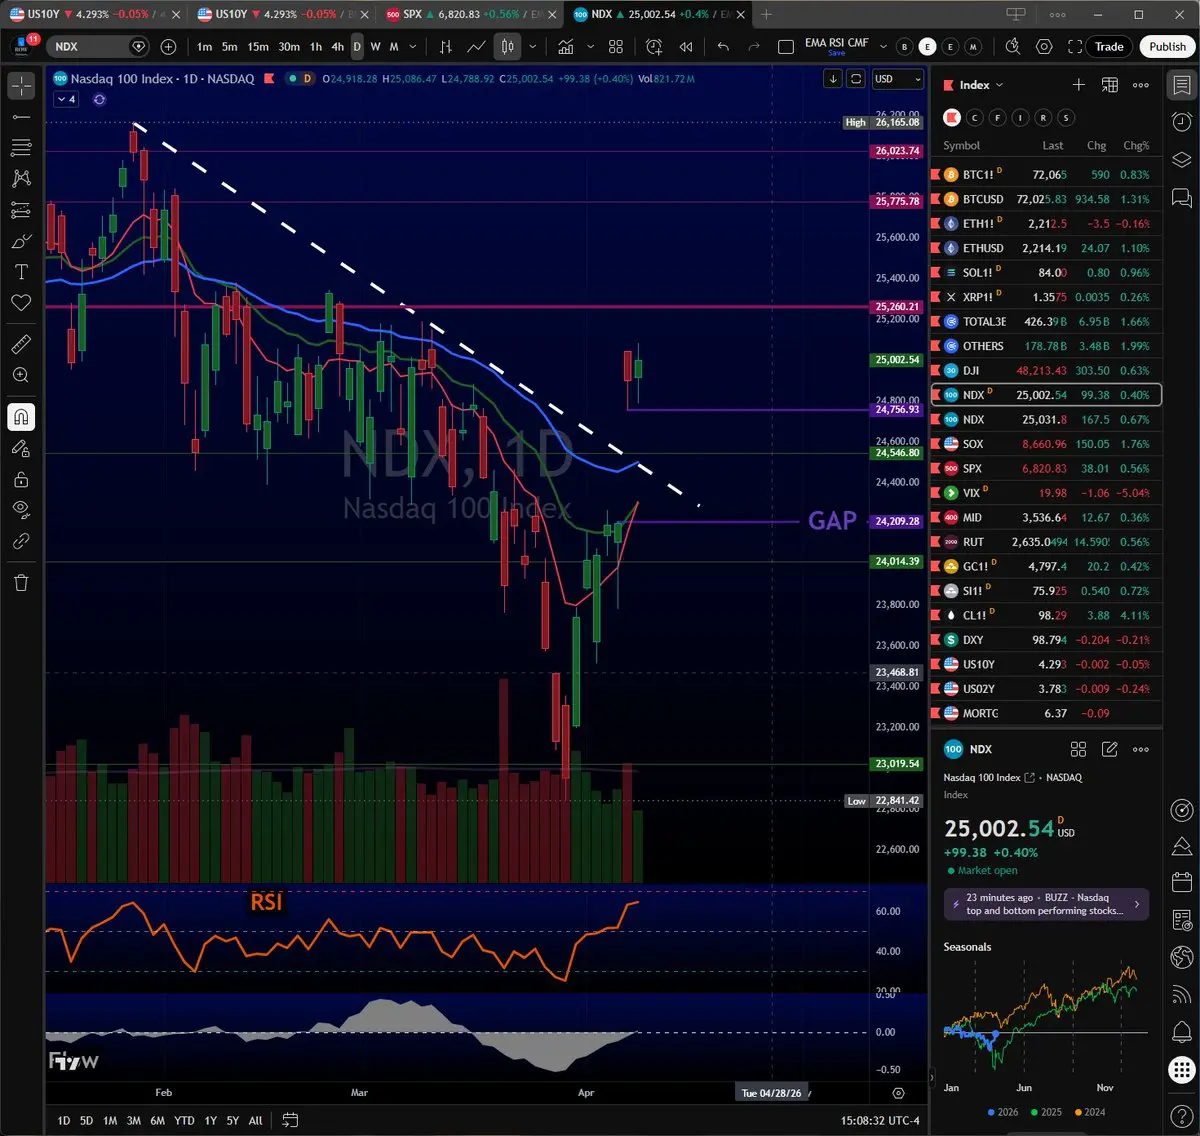Switch to the weekly W timeframe
This screenshot has height=1136, width=1200.
click(375, 47)
